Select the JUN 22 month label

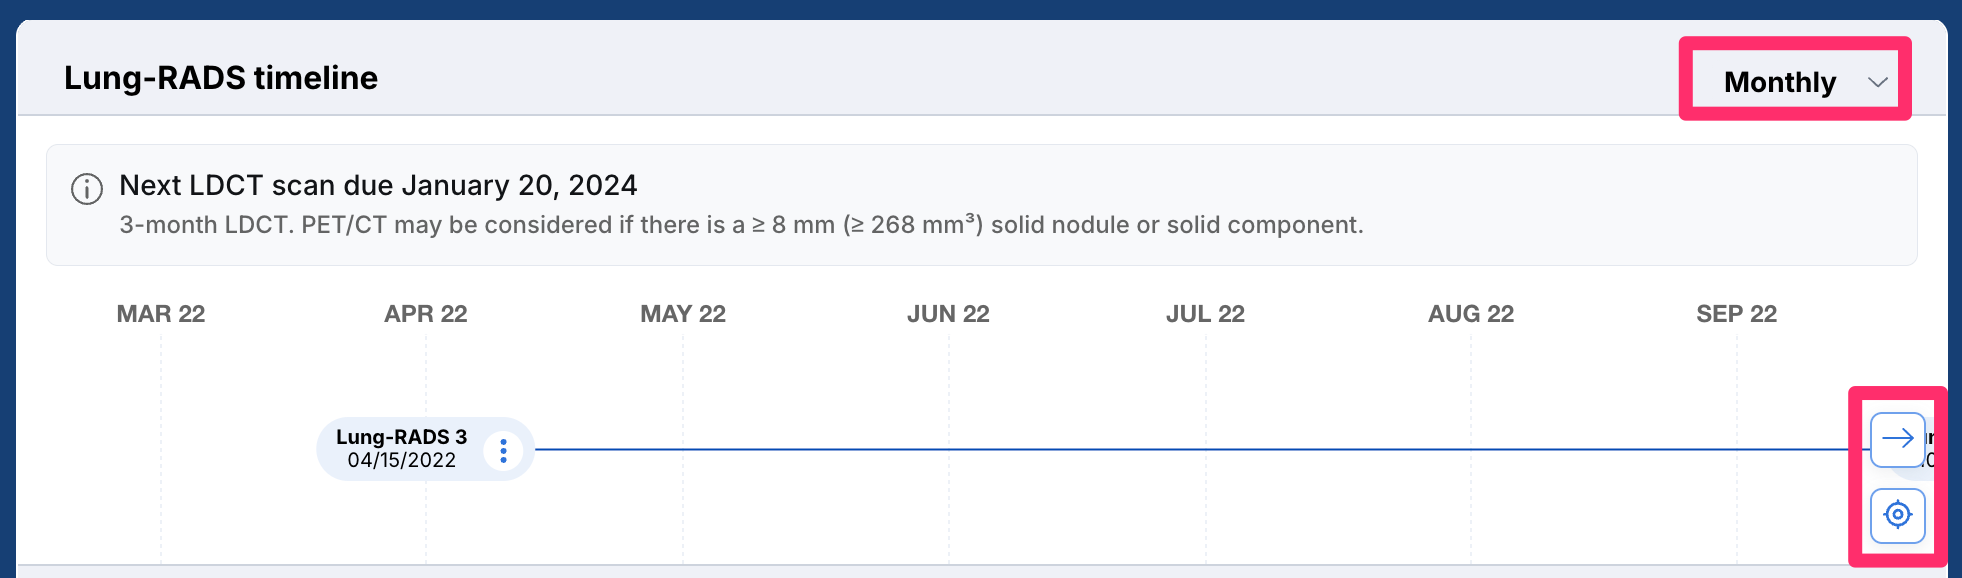point(948,314)
